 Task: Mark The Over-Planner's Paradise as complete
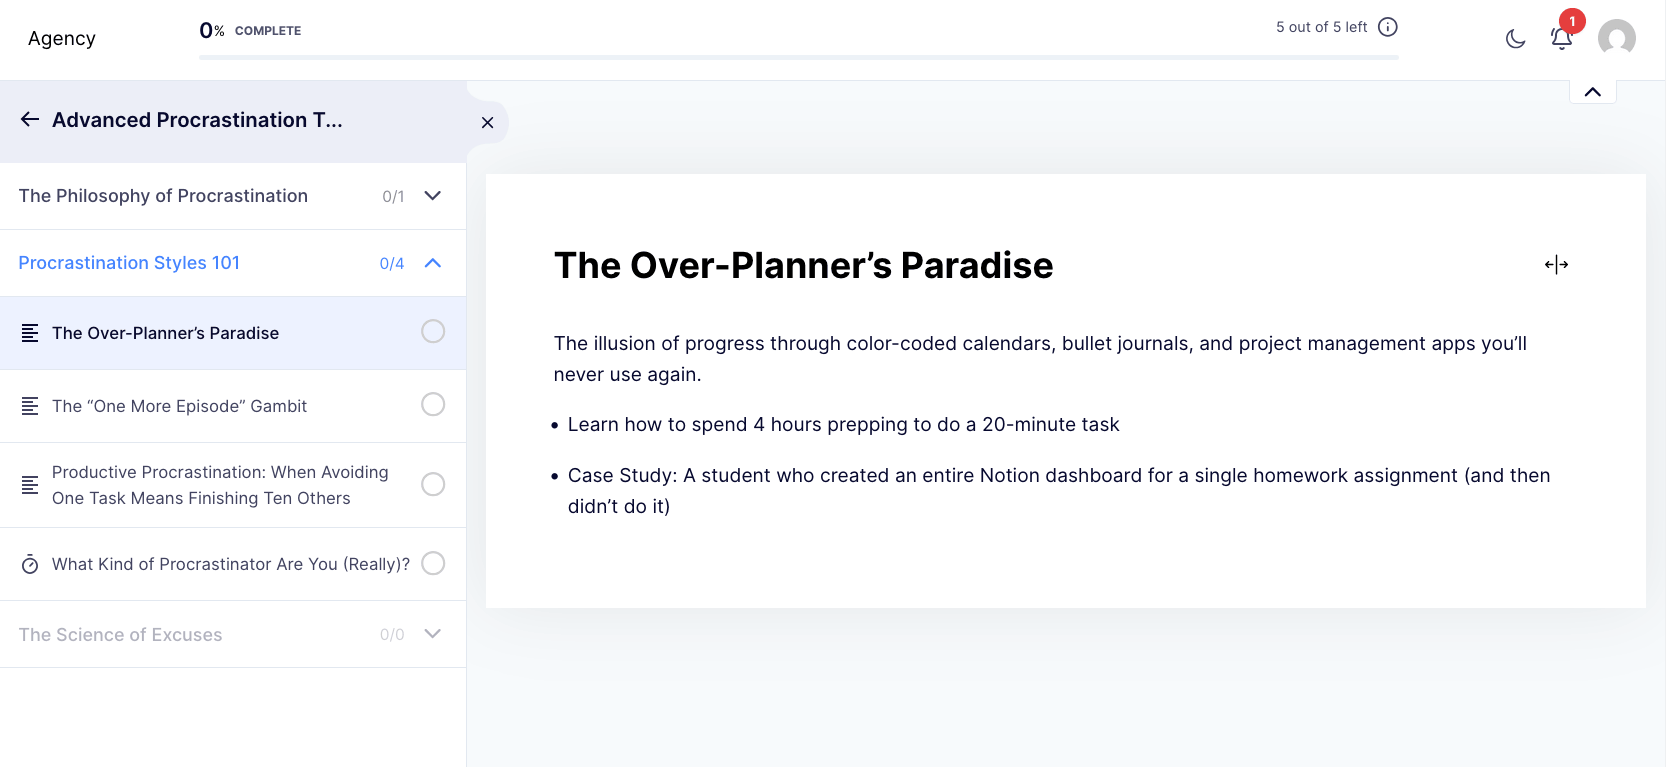coord(433,331)
